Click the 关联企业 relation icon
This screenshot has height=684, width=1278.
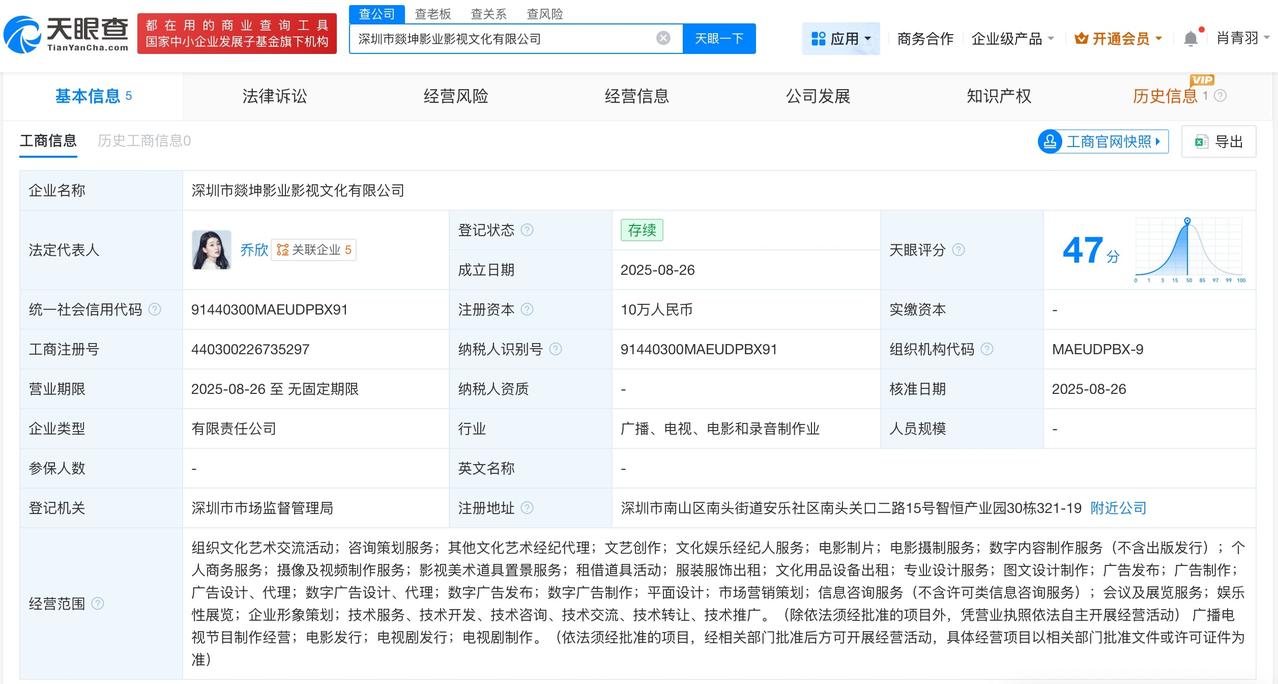coord(282,250)
